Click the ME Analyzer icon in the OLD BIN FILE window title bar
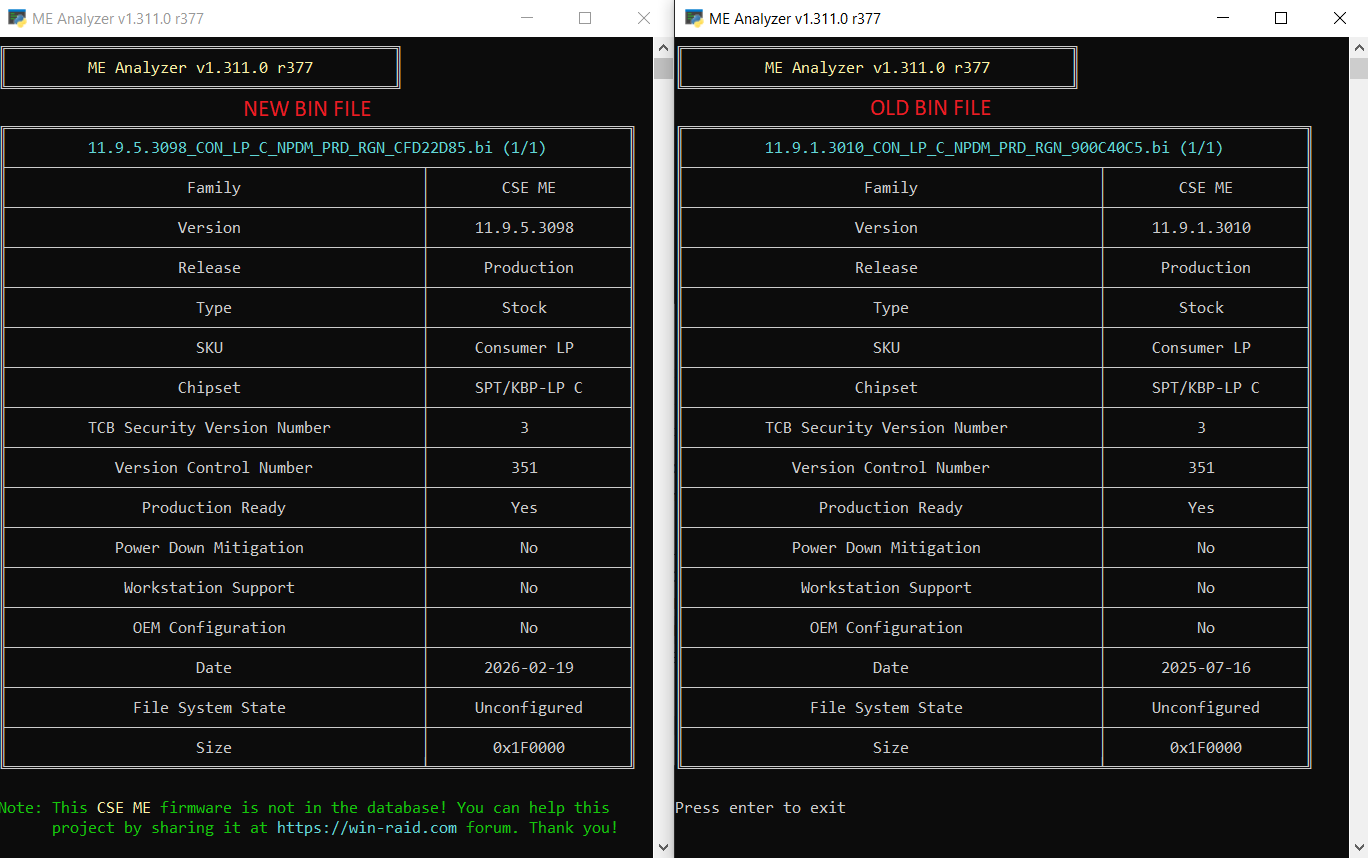The height and width of the screenshot is (858, 1368). pos(693,18)
